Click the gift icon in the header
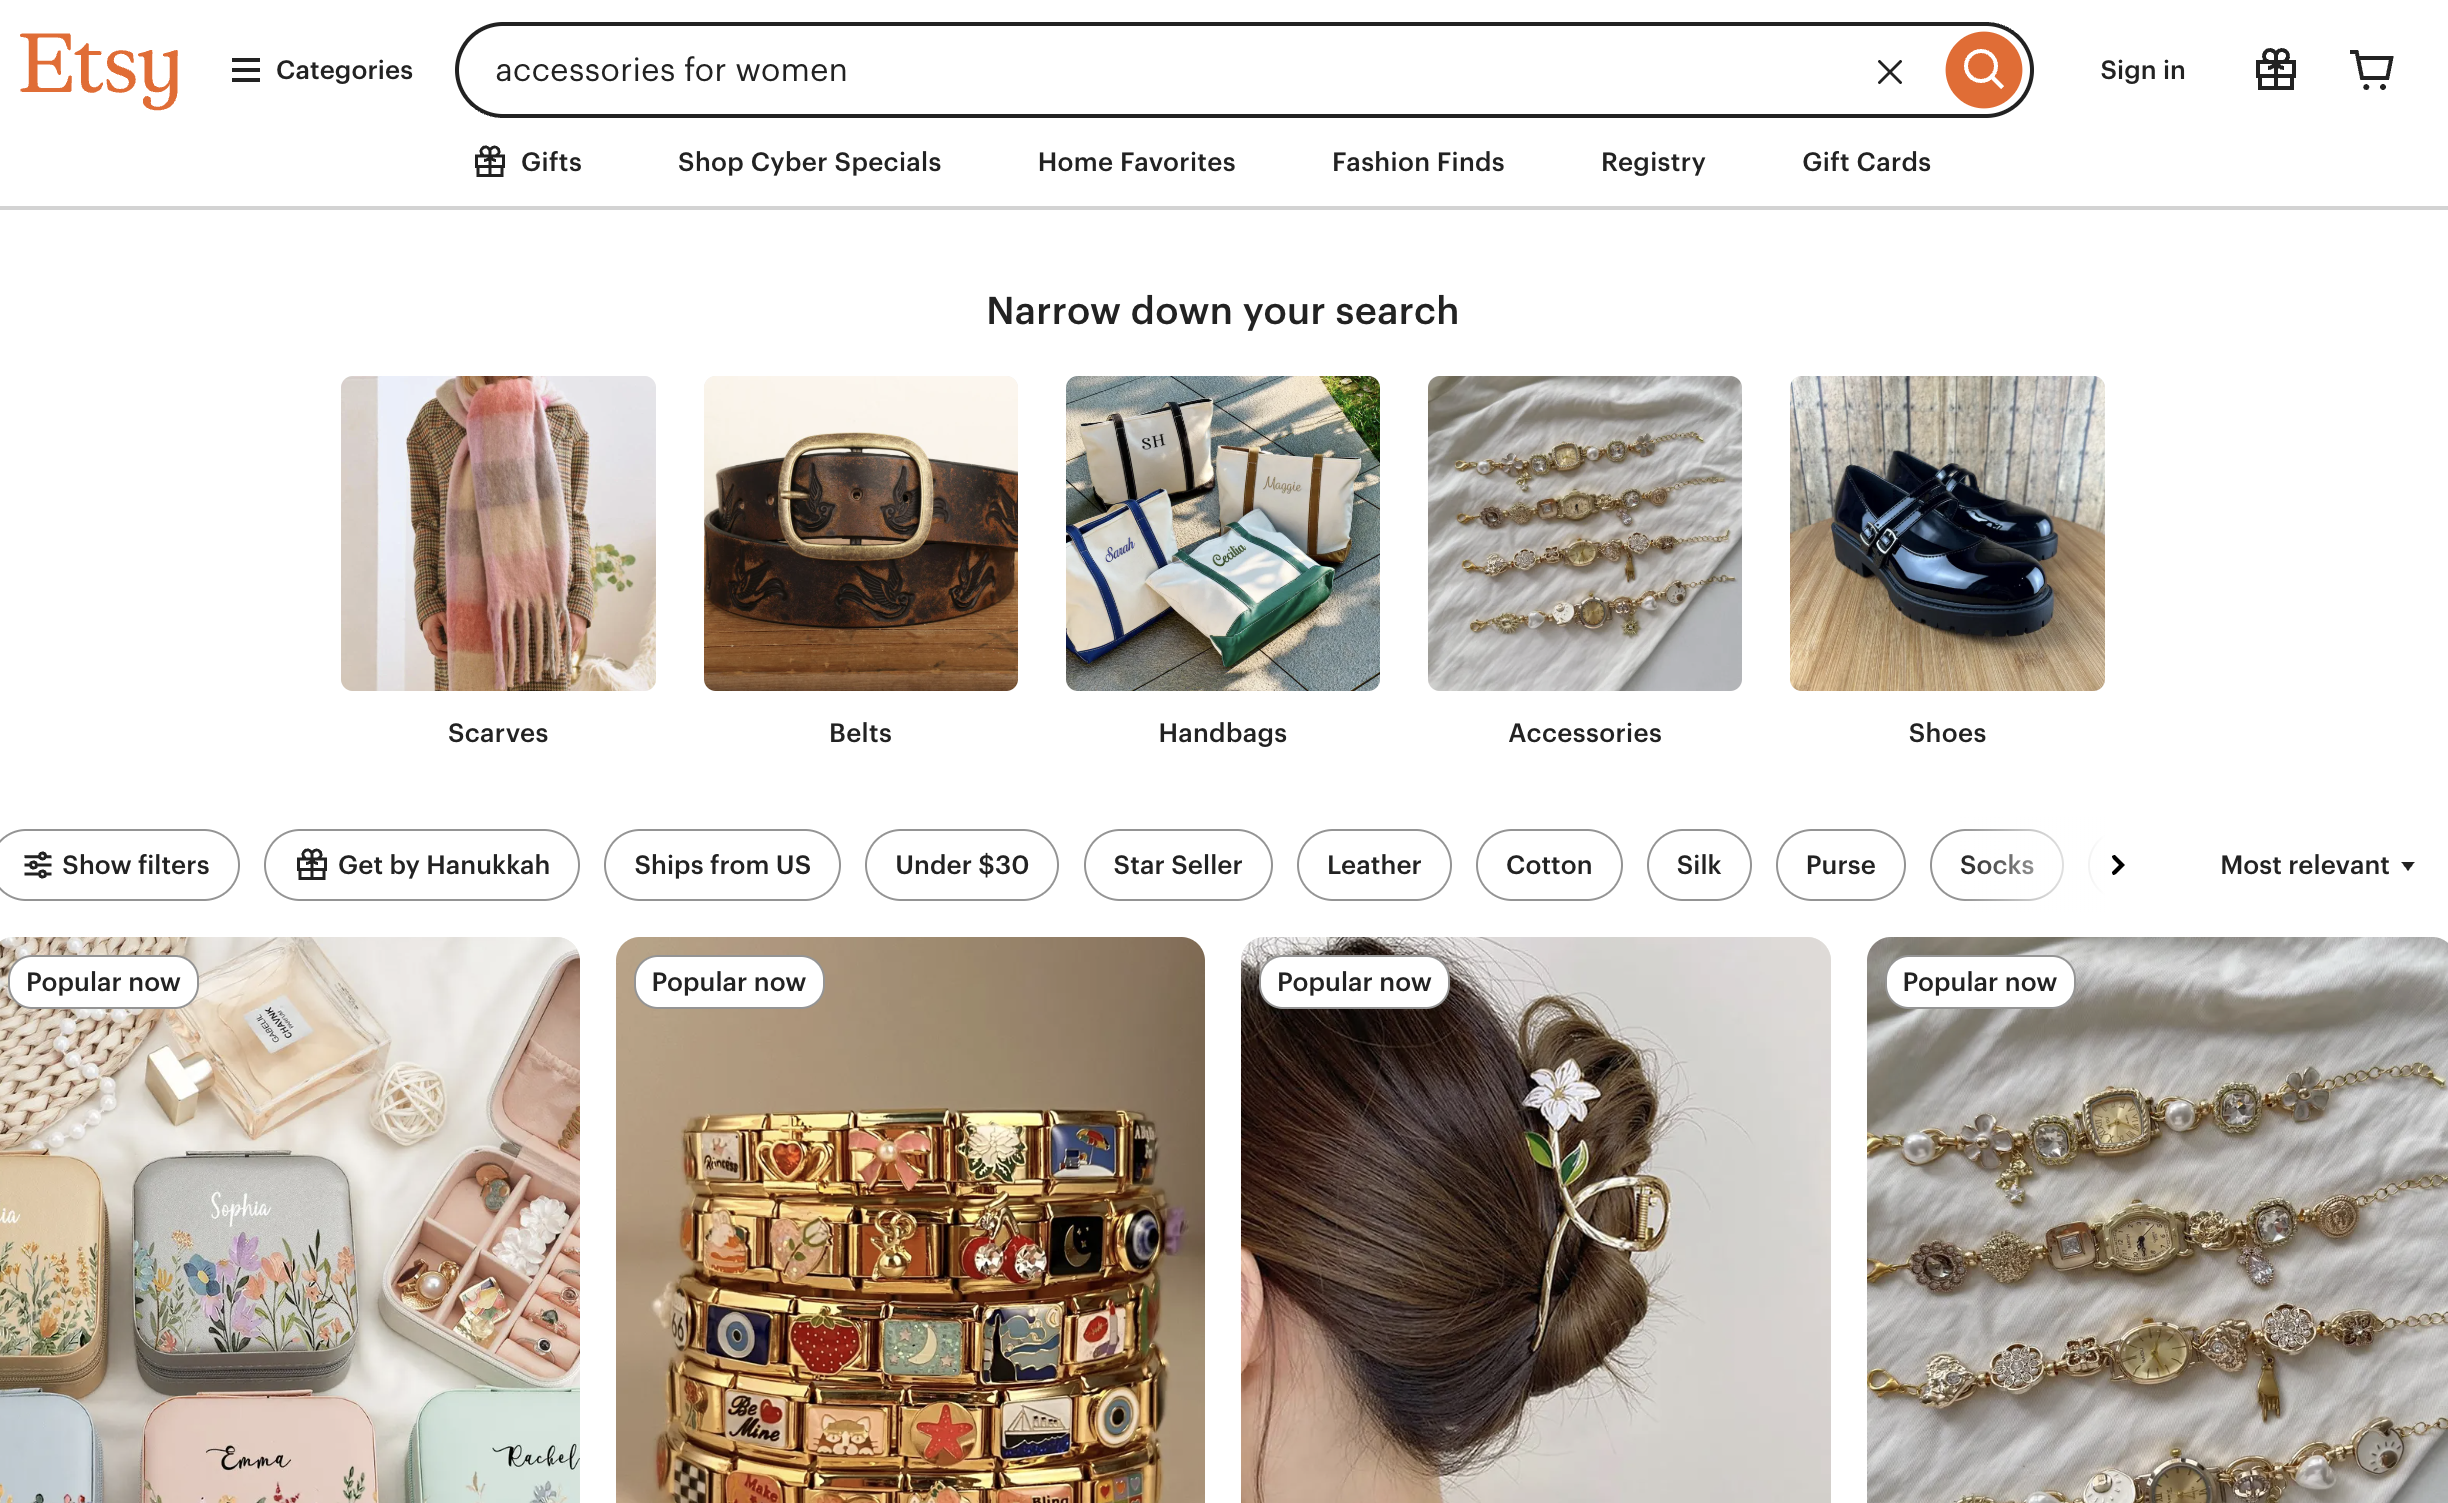Screen dimensions: 2448x1503 tap(2275, 70)
